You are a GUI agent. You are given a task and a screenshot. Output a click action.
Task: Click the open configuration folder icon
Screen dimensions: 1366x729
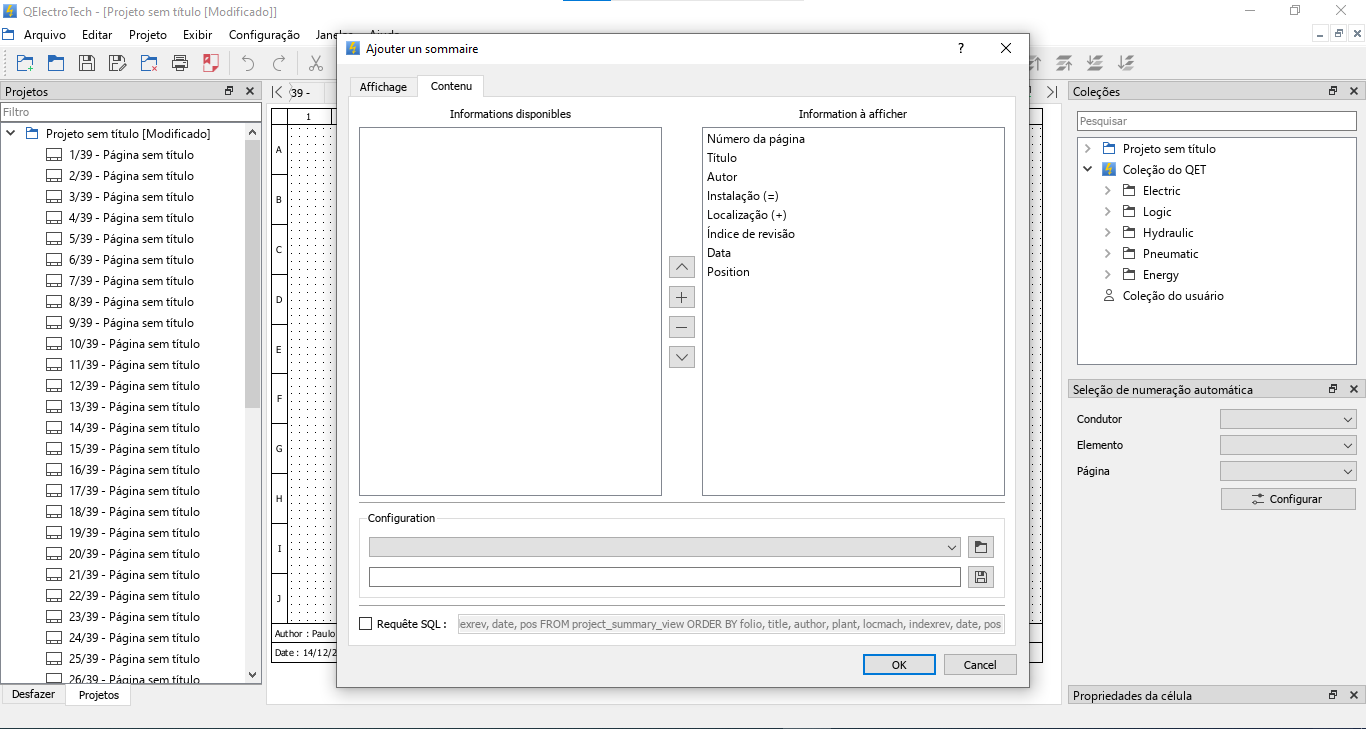(980, 547)
